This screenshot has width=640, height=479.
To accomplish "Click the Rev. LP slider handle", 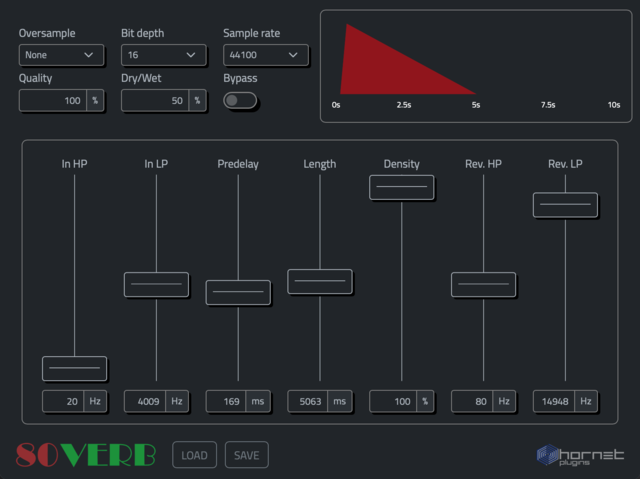I will (565, 205).
